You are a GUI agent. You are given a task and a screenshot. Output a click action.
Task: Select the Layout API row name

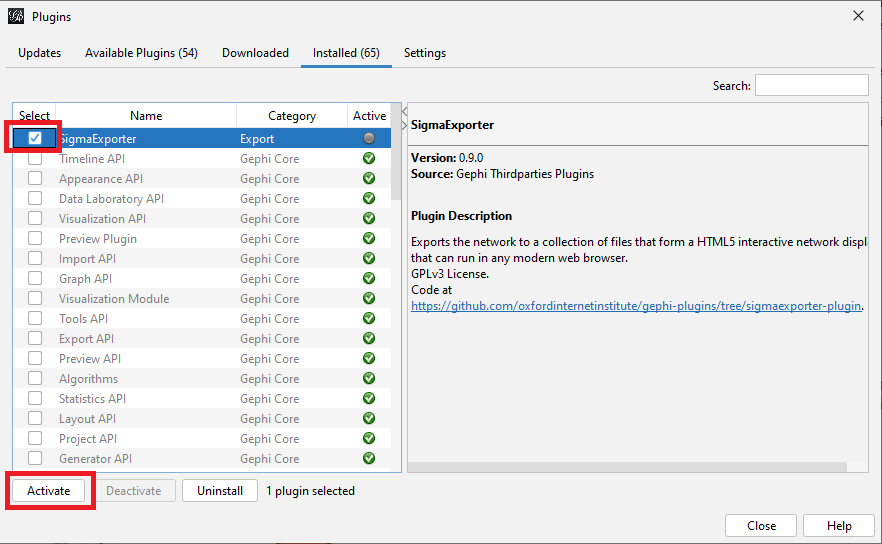(x=87, y=419)
